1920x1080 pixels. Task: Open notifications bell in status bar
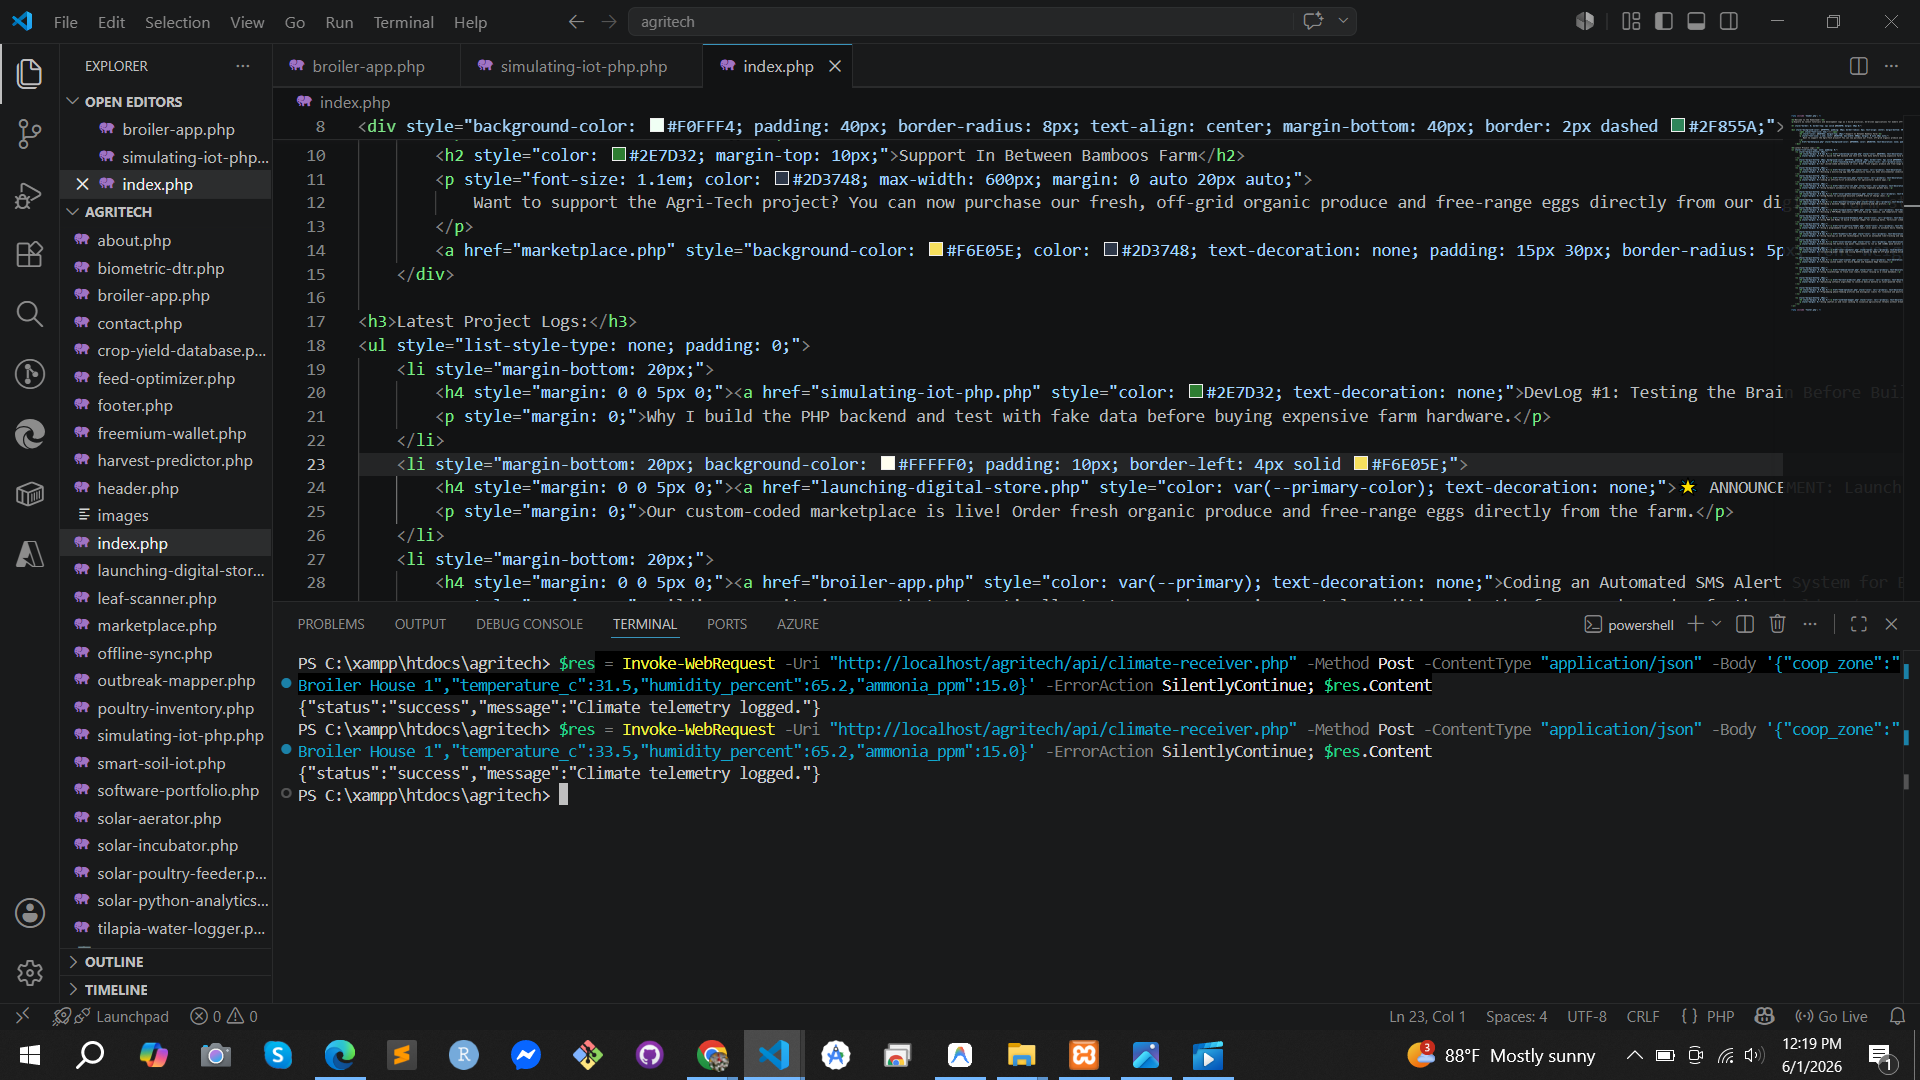pos(1897,1016)
